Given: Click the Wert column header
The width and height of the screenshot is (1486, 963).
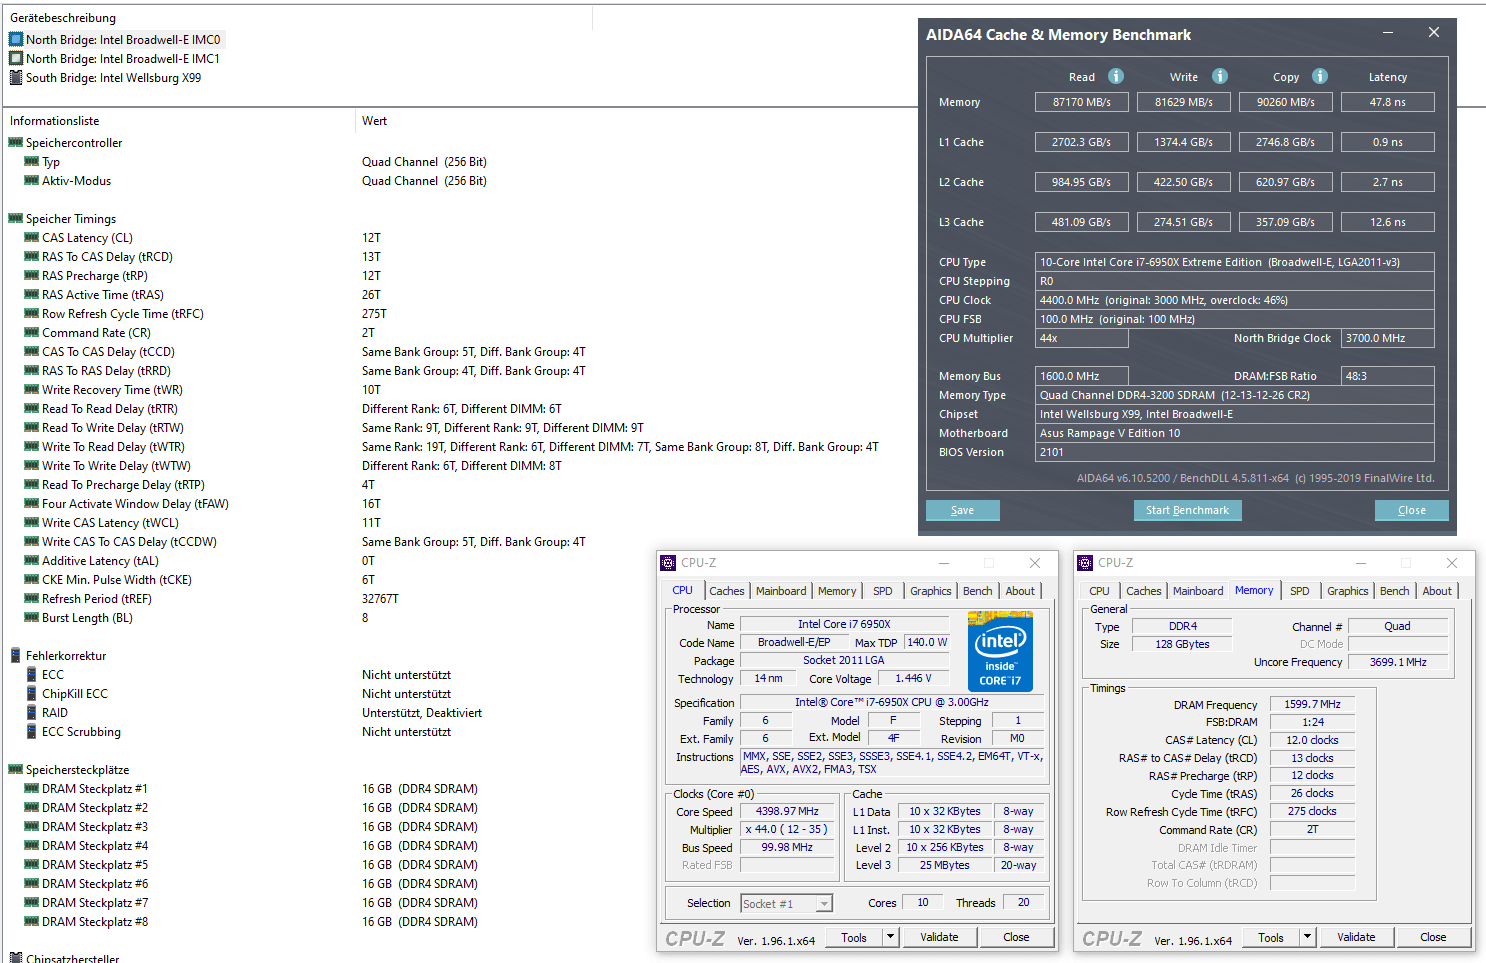Looking at the screenshot, I should (374, 121).
